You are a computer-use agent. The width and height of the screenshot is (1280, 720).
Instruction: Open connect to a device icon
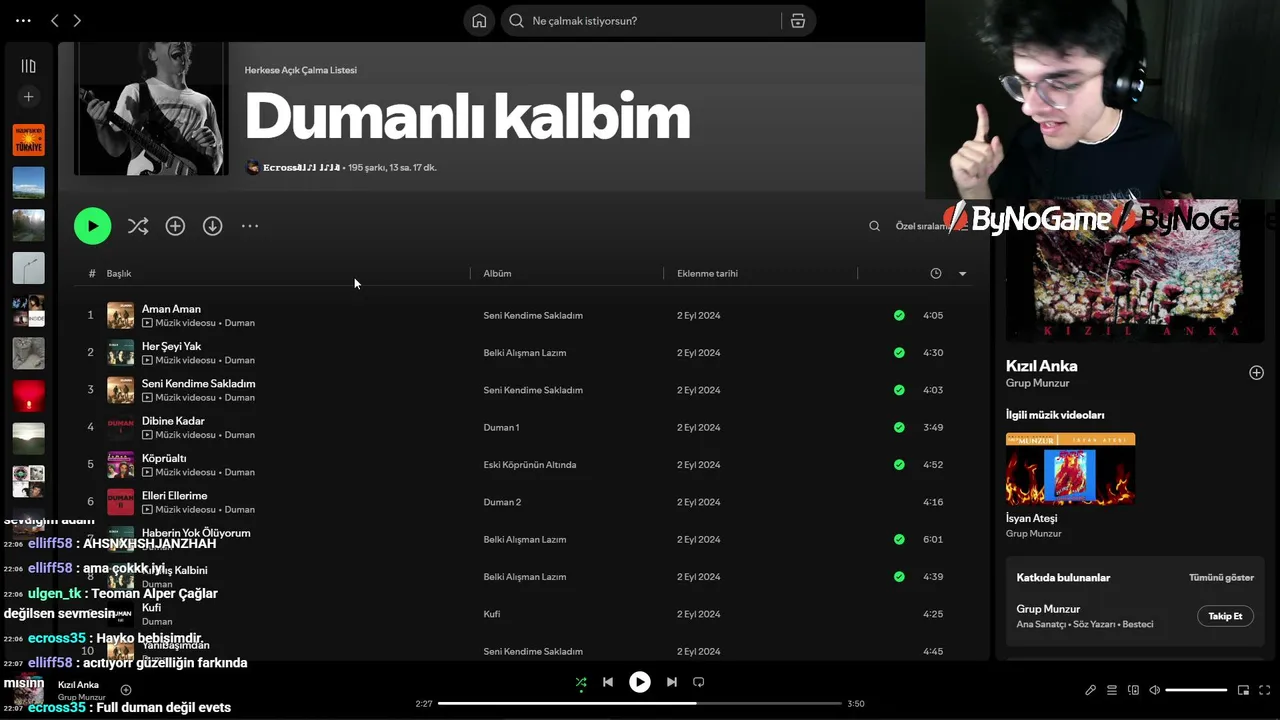click(1133, 690)
